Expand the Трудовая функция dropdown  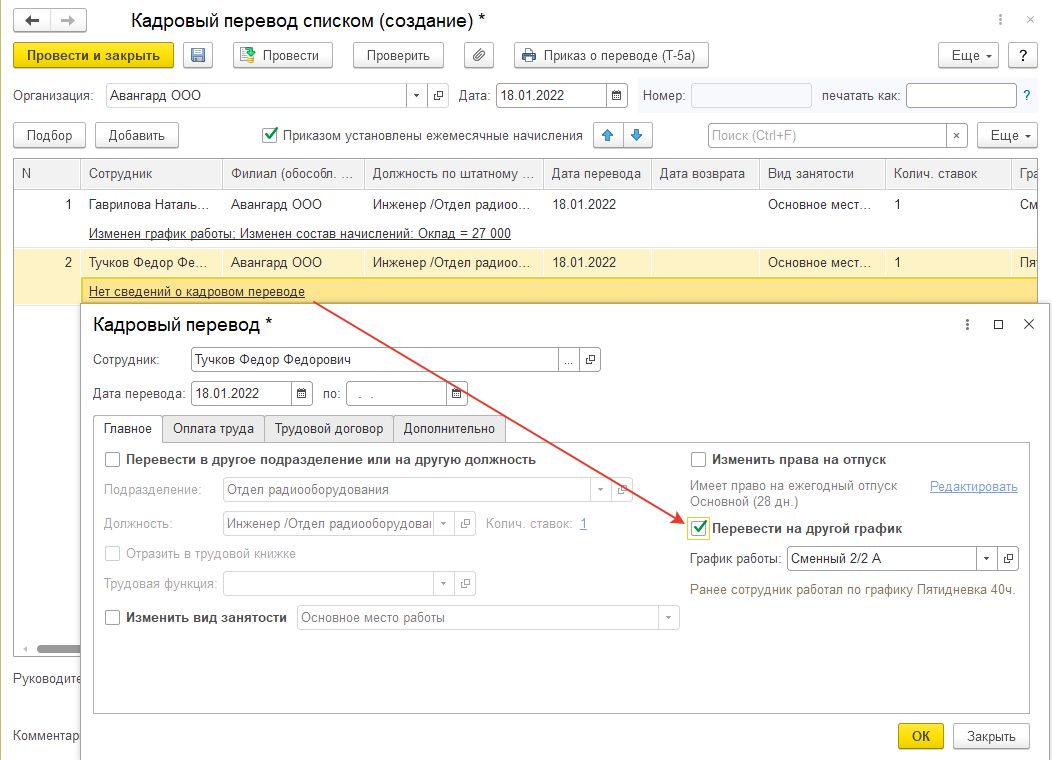point(443,584)
